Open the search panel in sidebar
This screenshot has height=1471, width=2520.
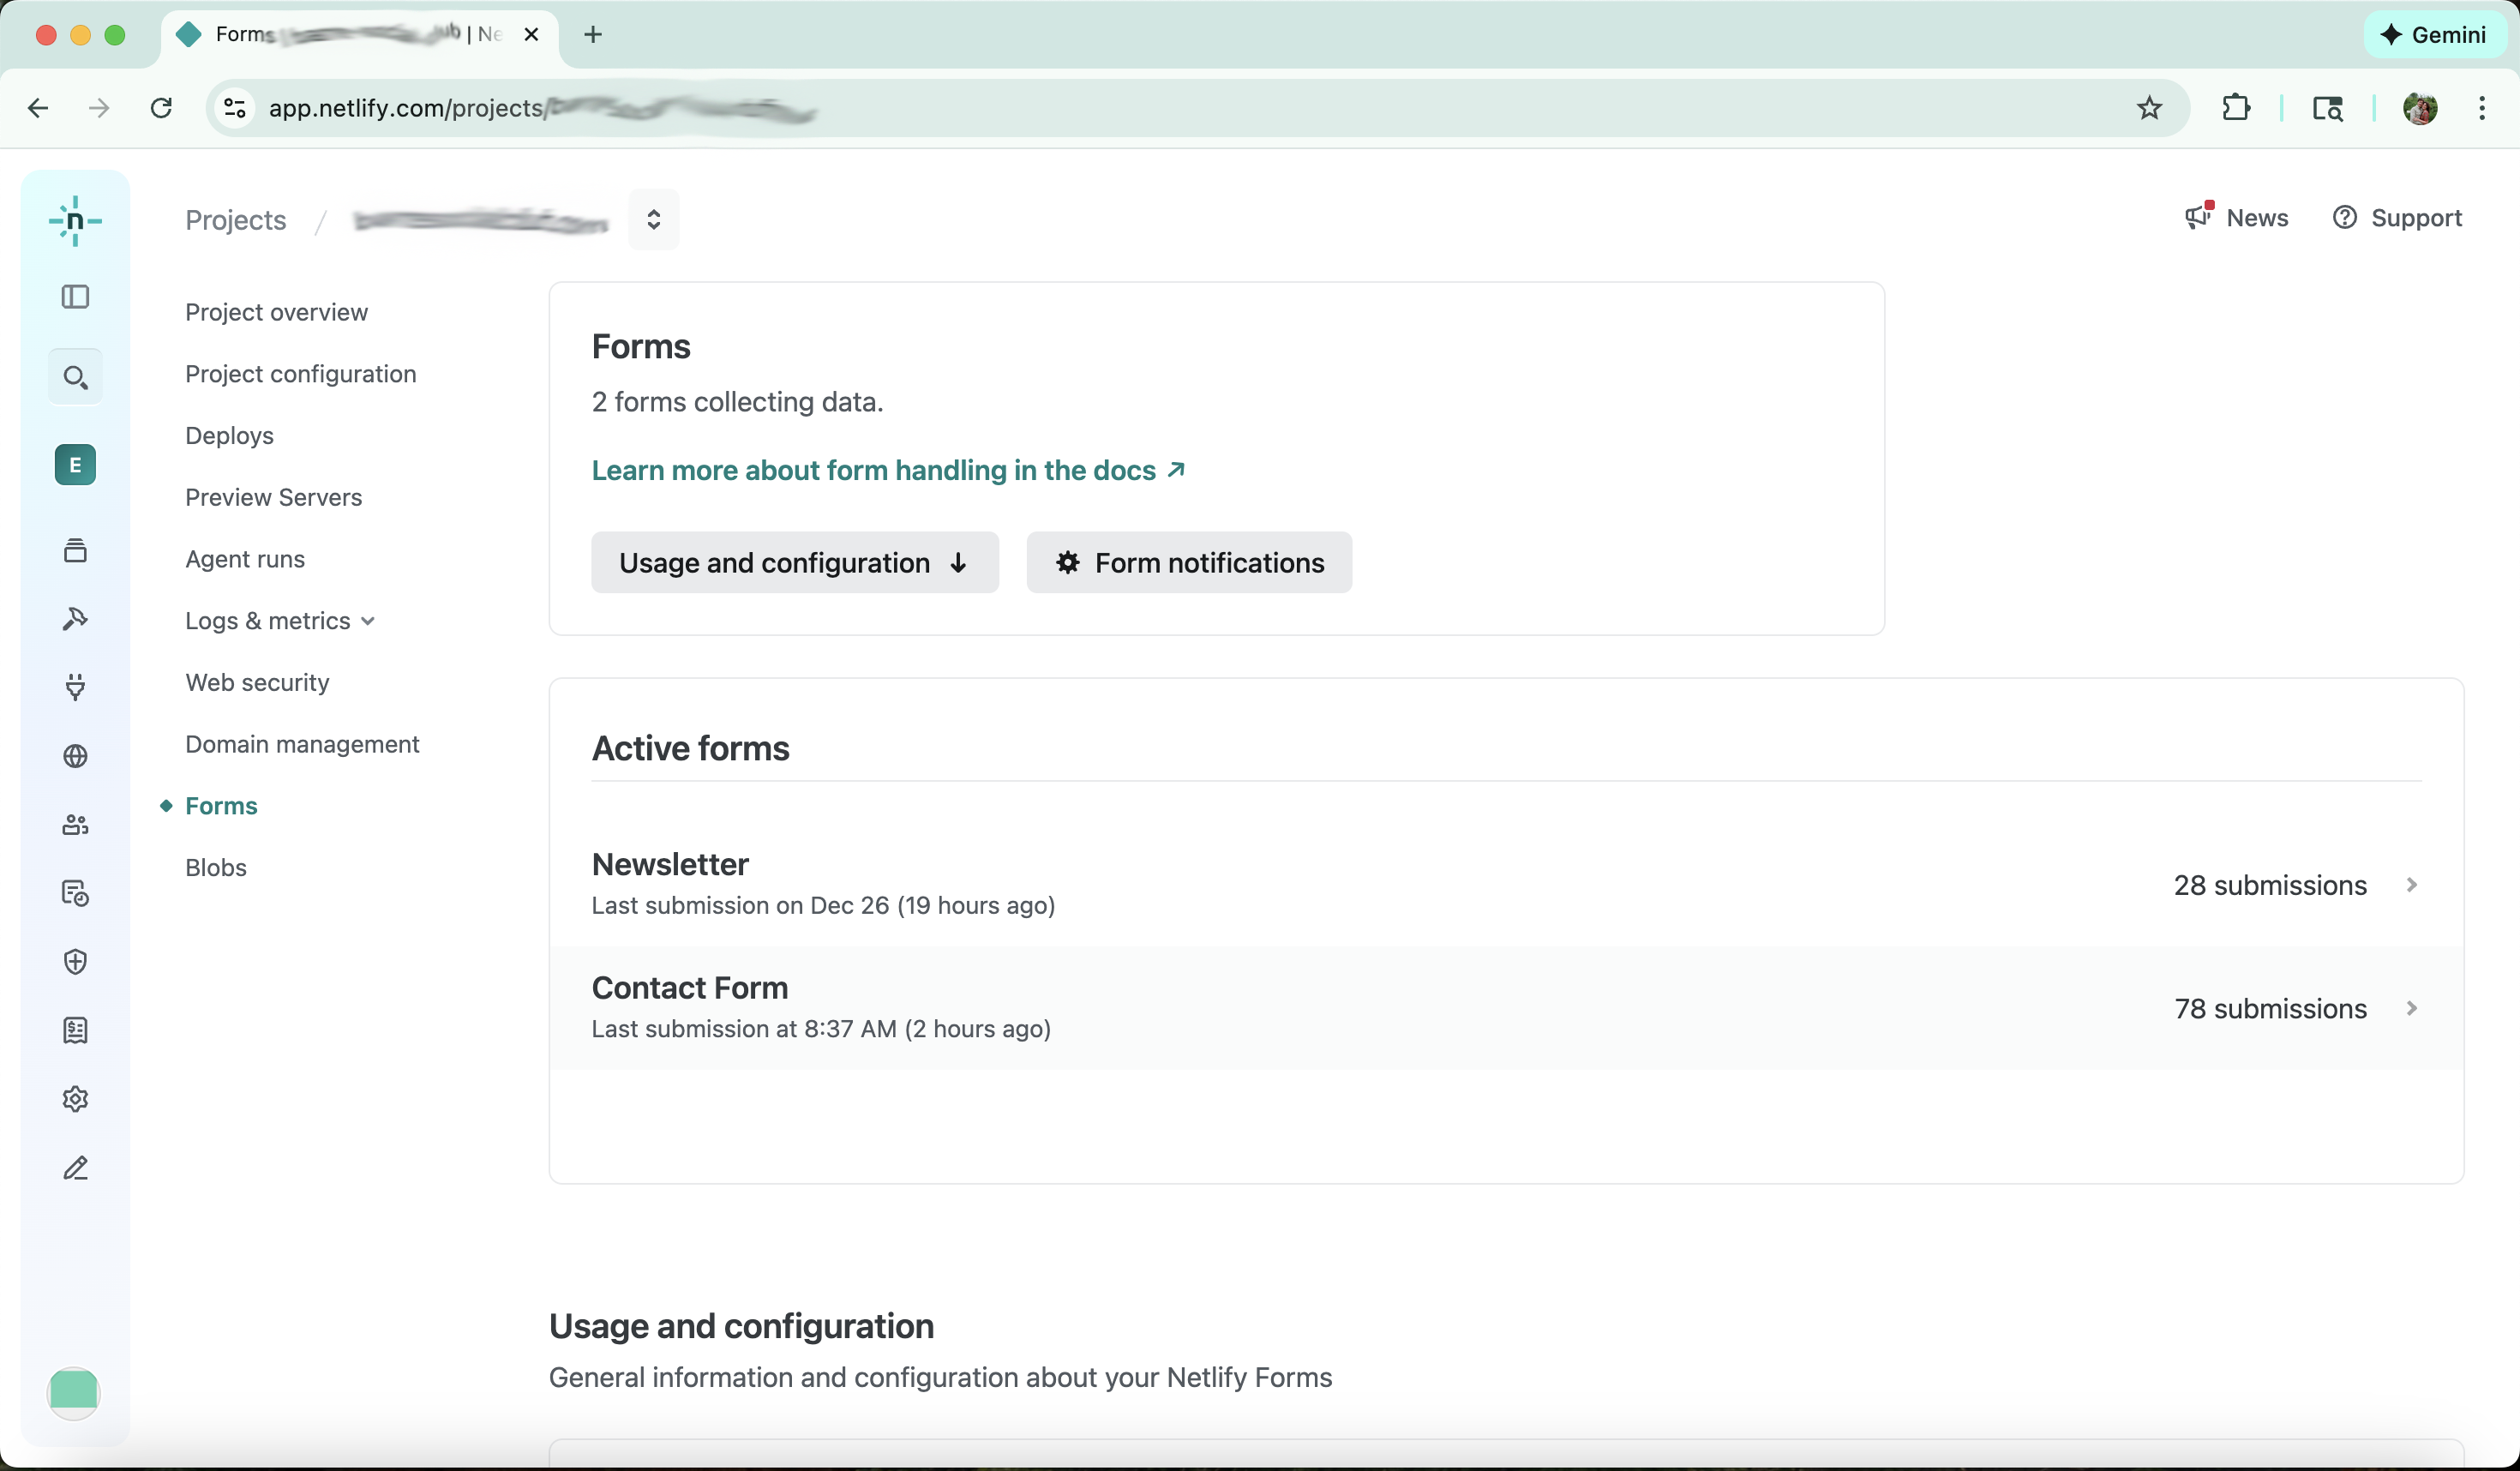point(76,377)
